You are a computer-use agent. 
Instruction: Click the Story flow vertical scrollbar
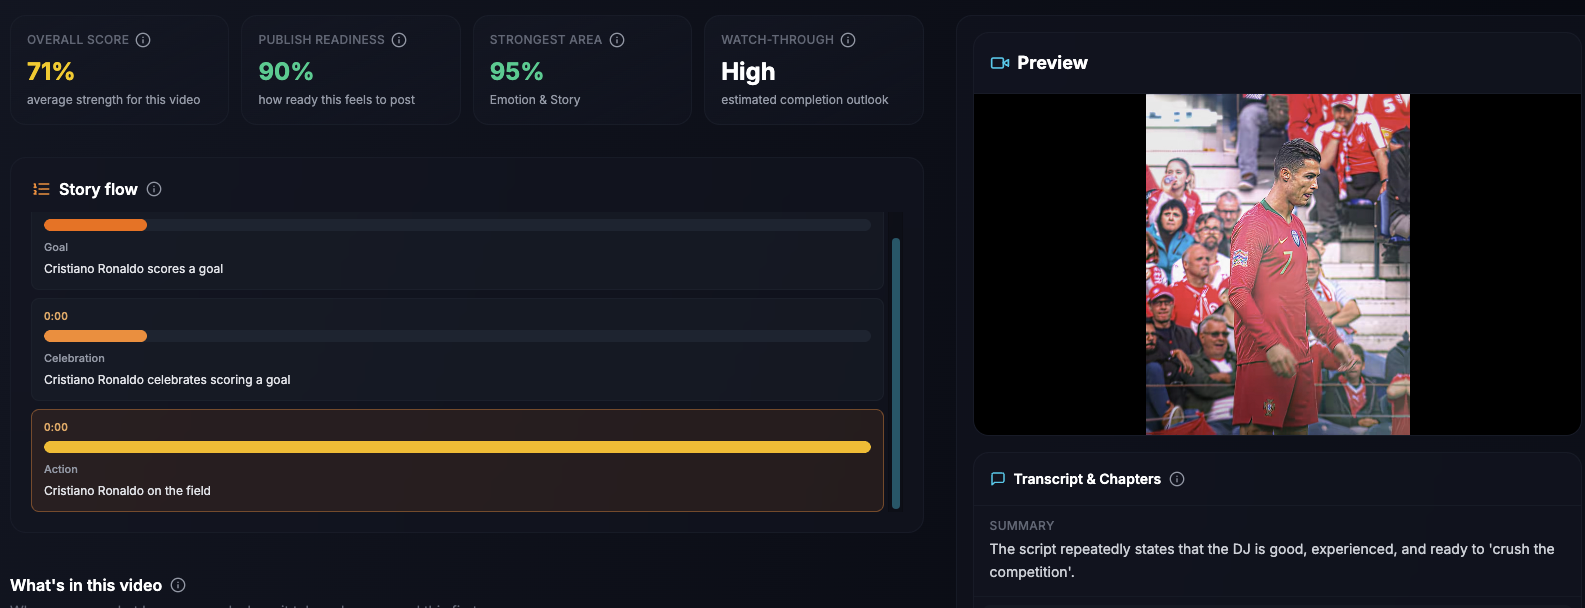pos(896,373)
